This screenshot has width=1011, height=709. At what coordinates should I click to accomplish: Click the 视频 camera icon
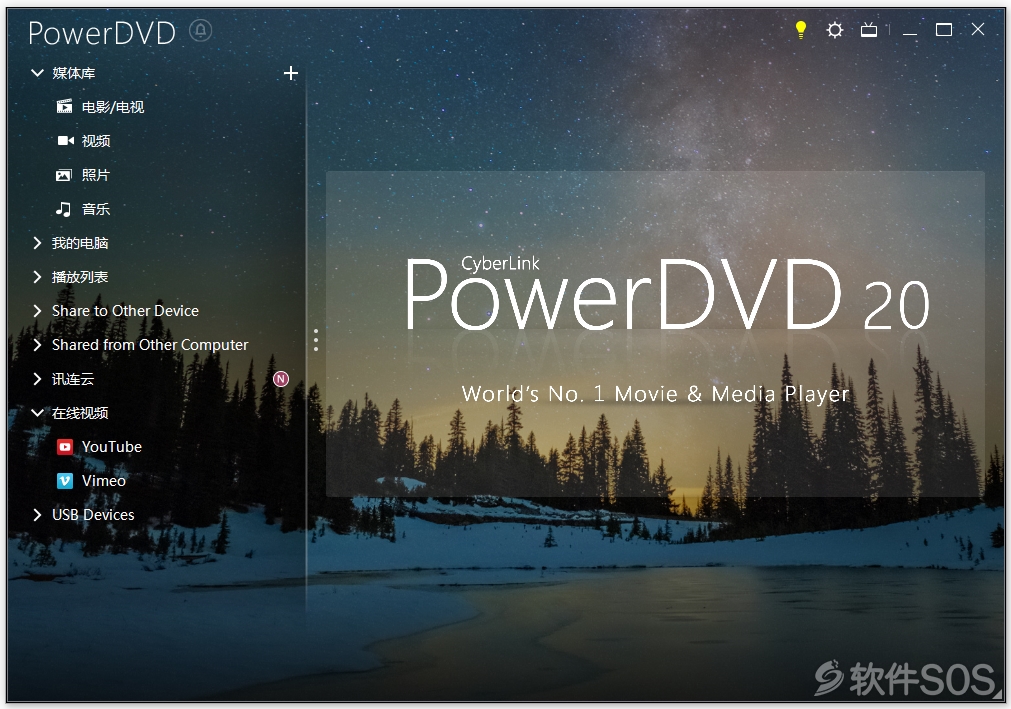pos(65,141)
